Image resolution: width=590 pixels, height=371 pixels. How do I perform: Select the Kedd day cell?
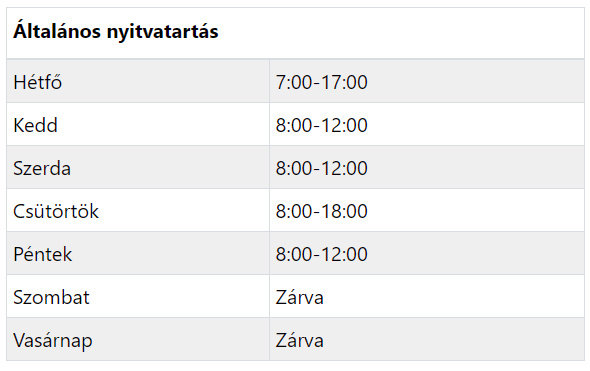[x=138, y=124]
